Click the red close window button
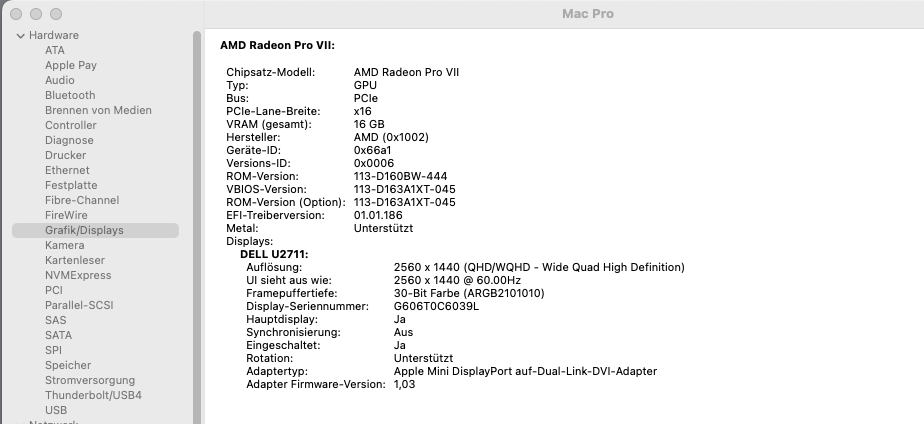The image size is (924, 424). pyautogui.click(x=17, y=14)
